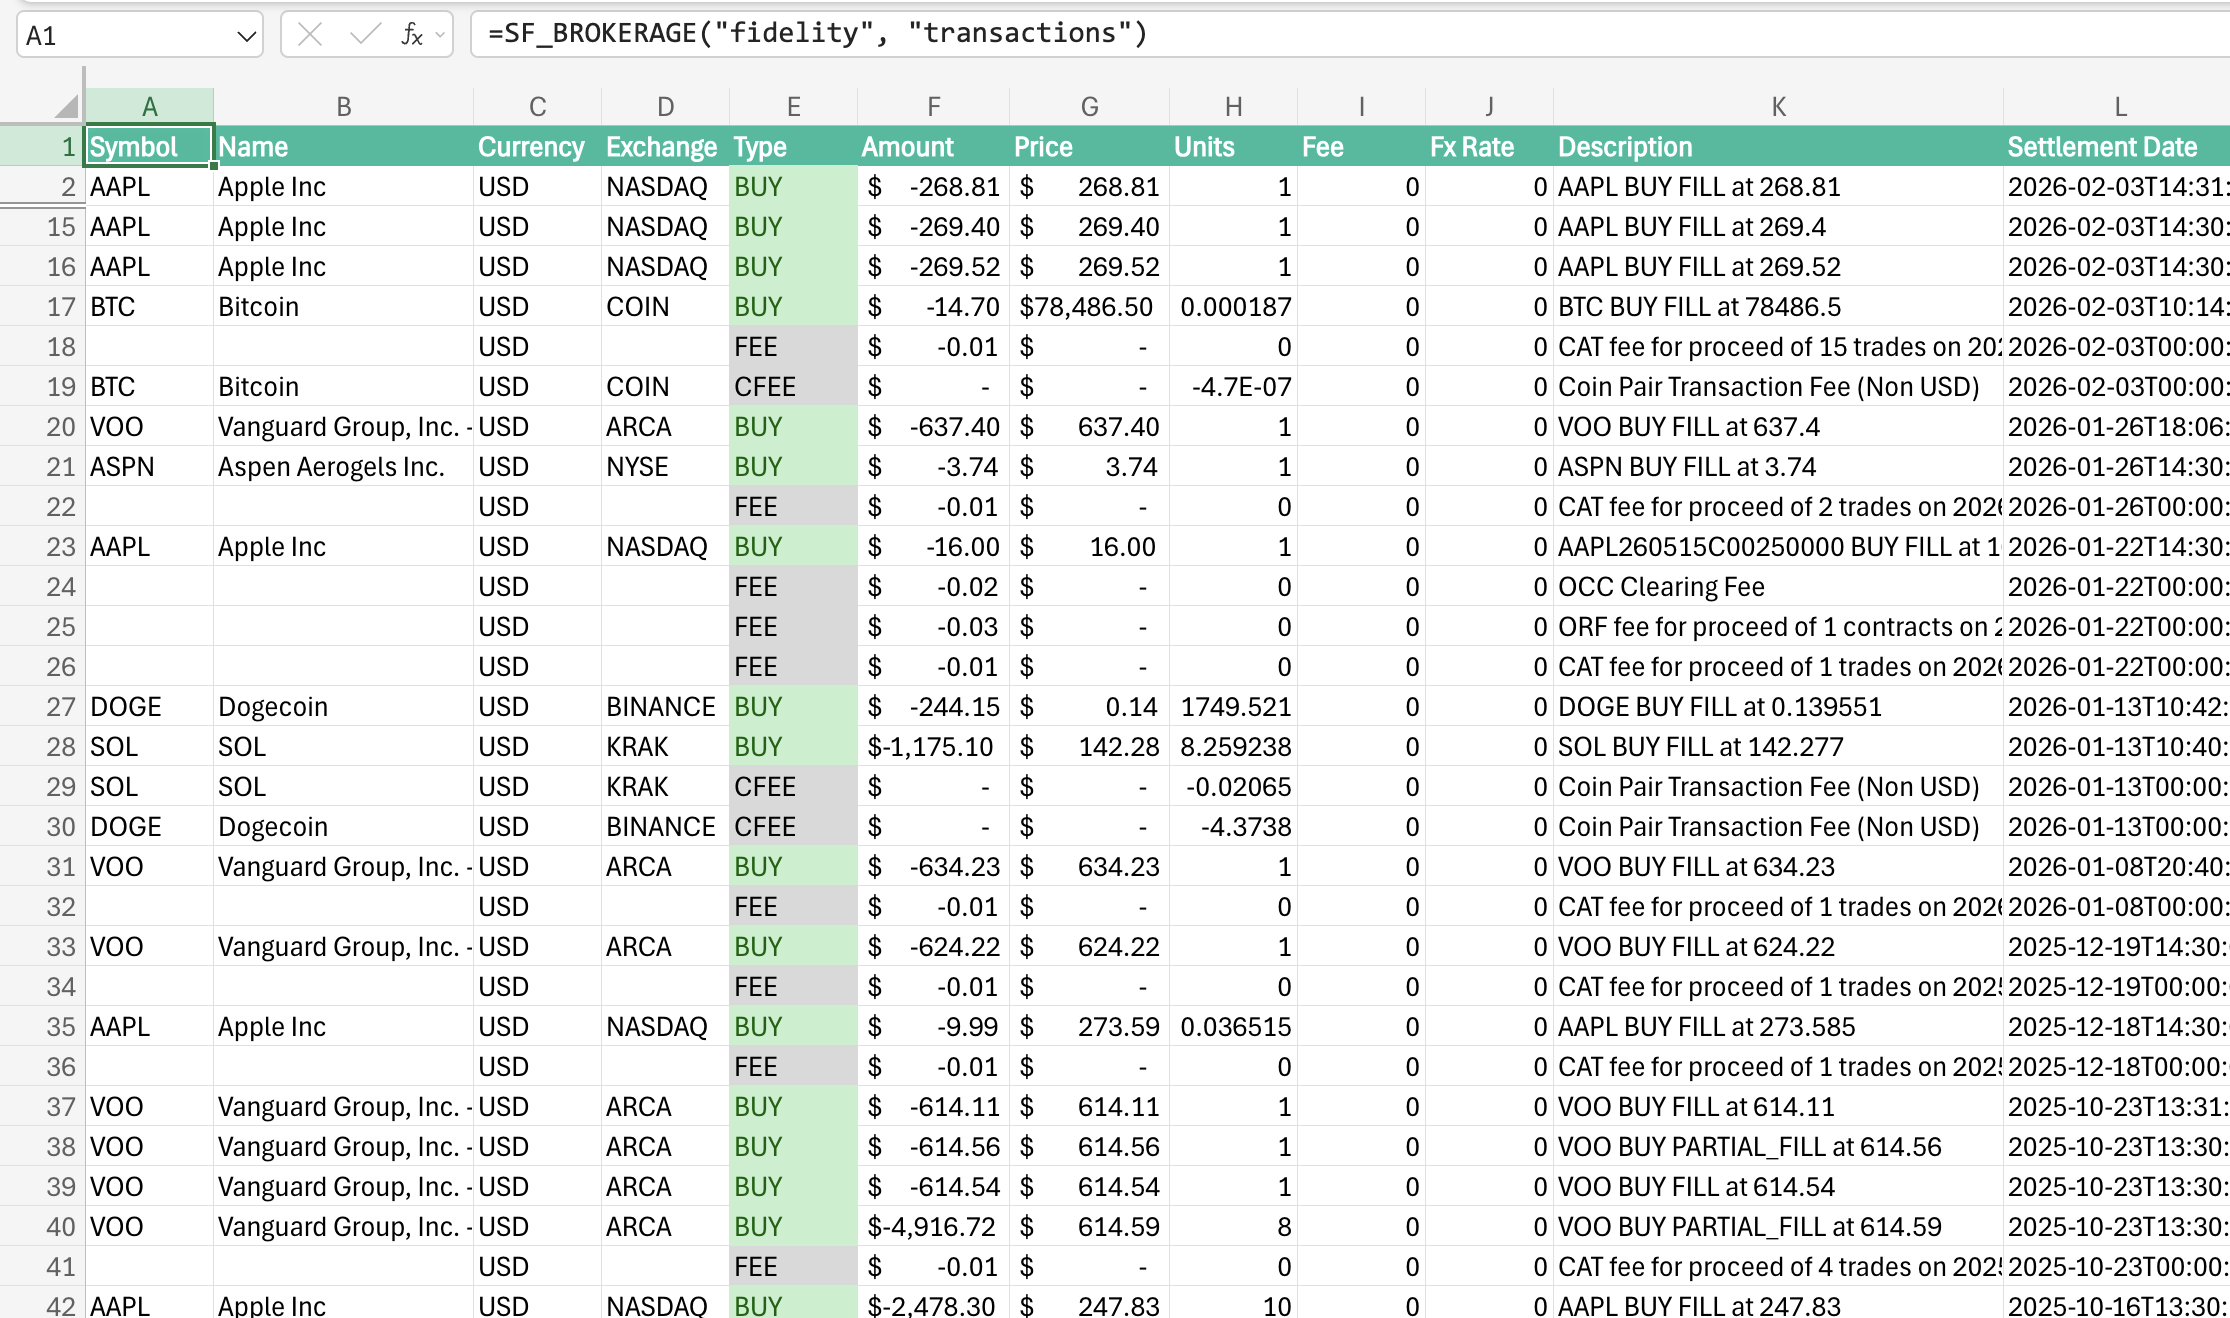Select the -4.7E-07 units cell

1233,386
